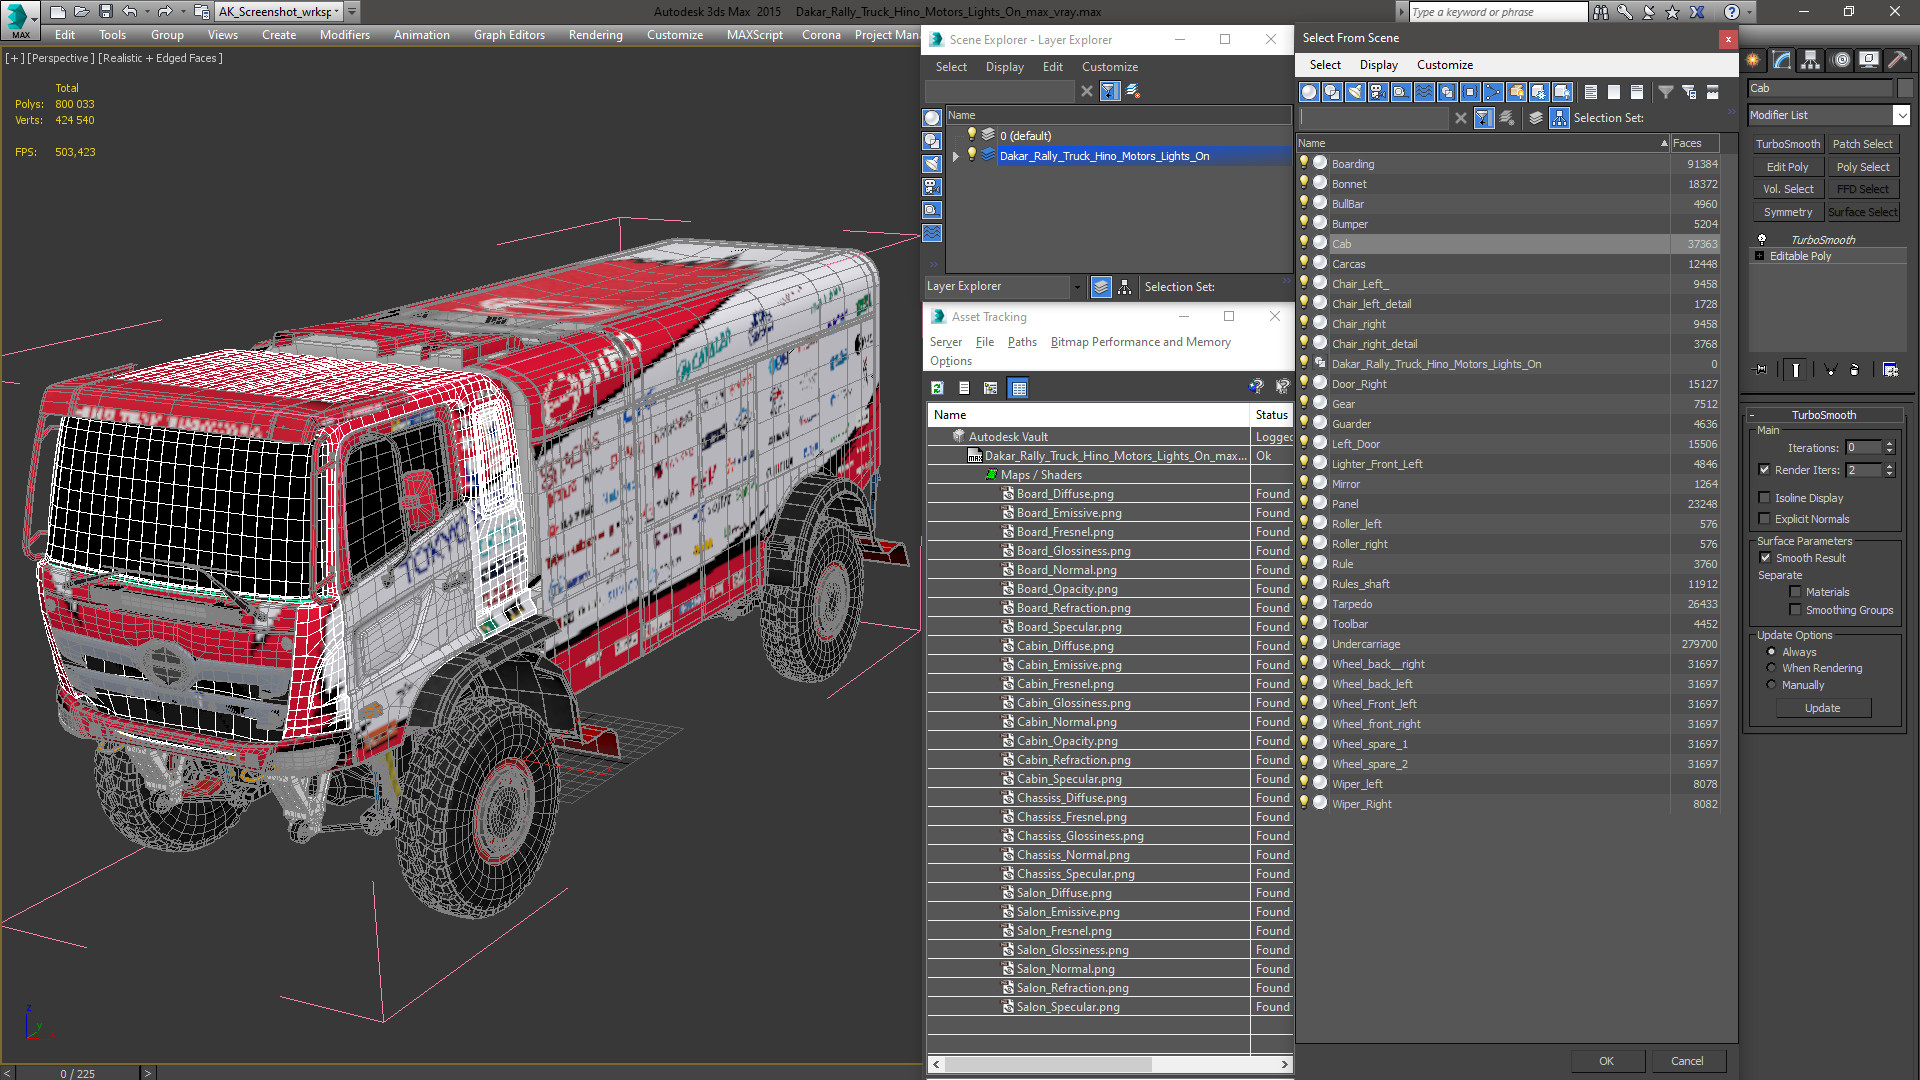Select When Rendering update option
1920x1080 pixels.
tap(1771, 668)
